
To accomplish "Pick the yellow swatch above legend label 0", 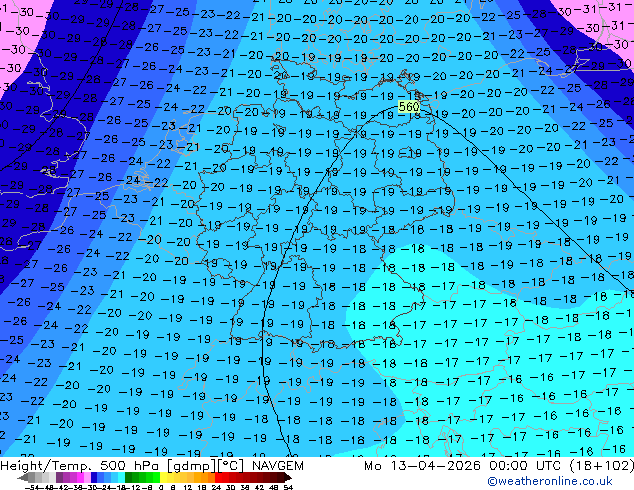I will pos(163,477).
